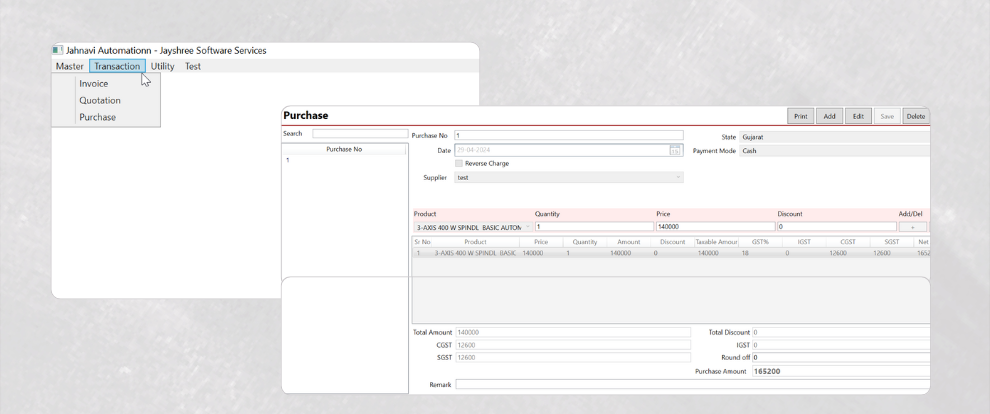The width and height of the screenshot is (990, 414).
Task: Click the plus Add/Del button
Action: [912, 227]
